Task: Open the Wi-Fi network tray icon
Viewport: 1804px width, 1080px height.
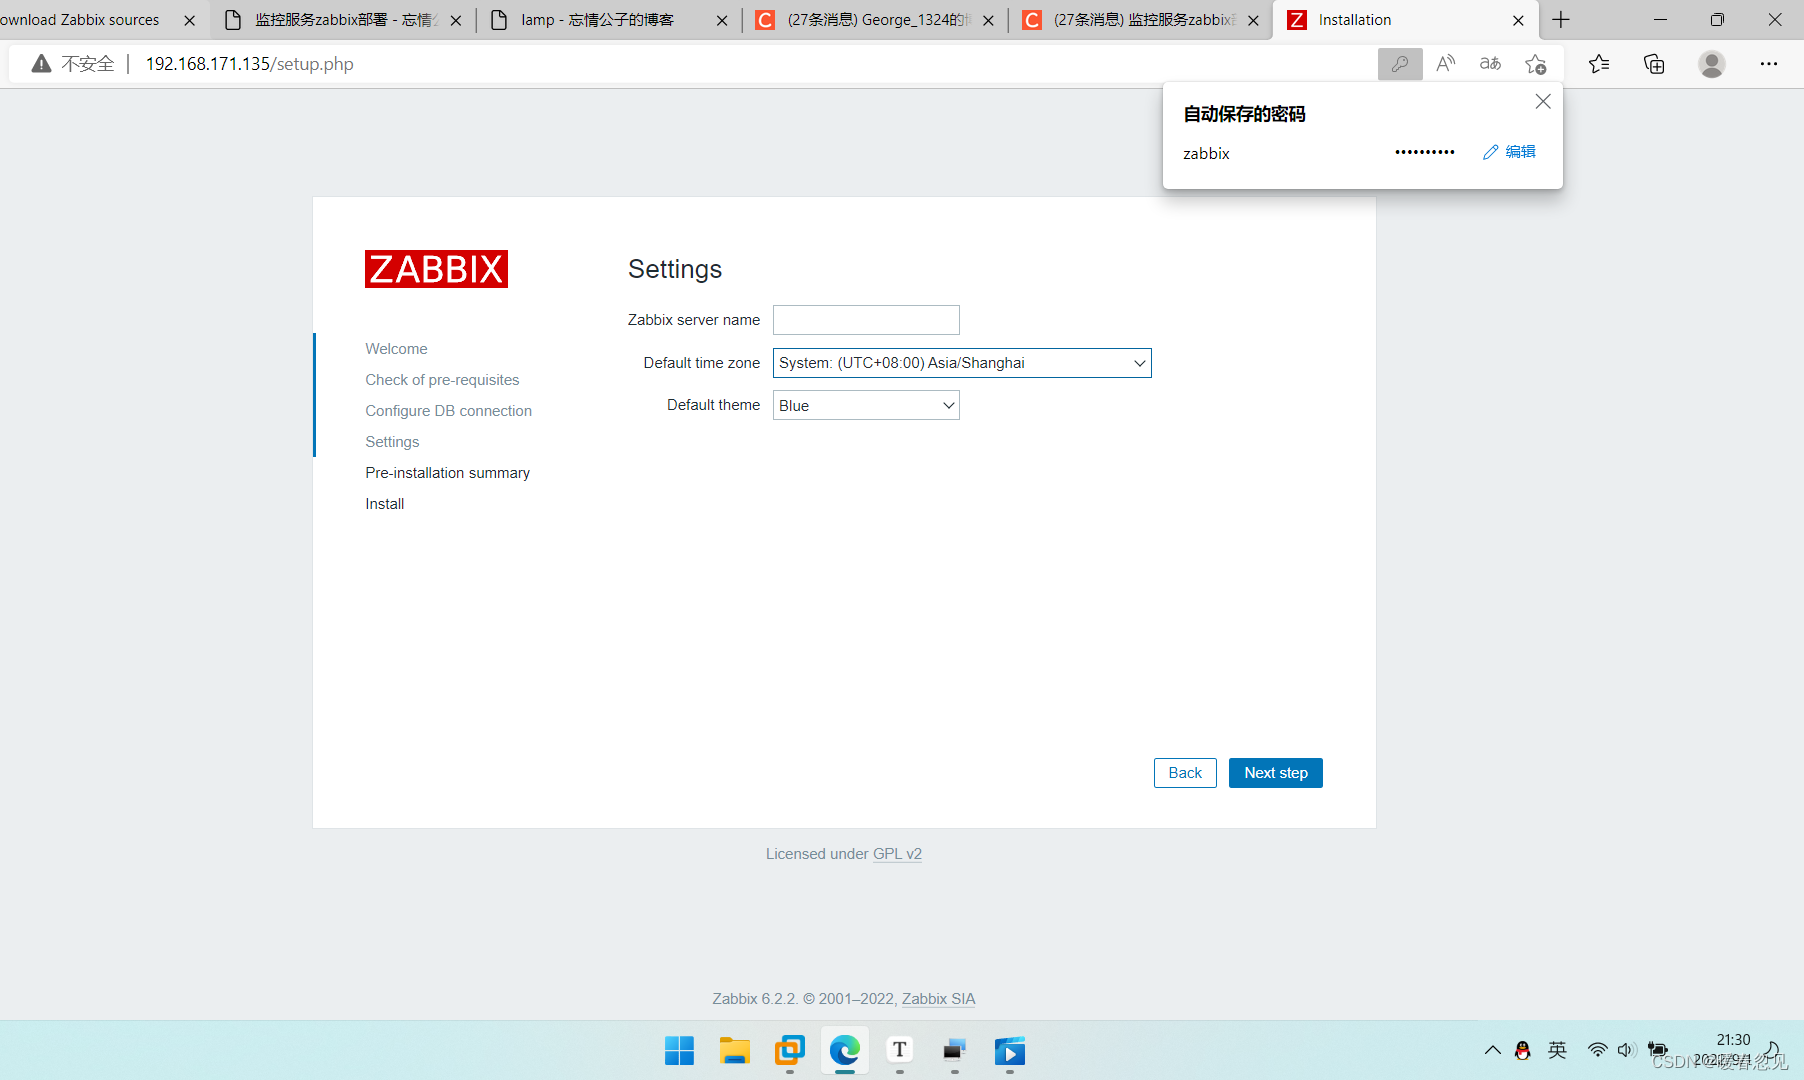Action: point(1597,1050)
